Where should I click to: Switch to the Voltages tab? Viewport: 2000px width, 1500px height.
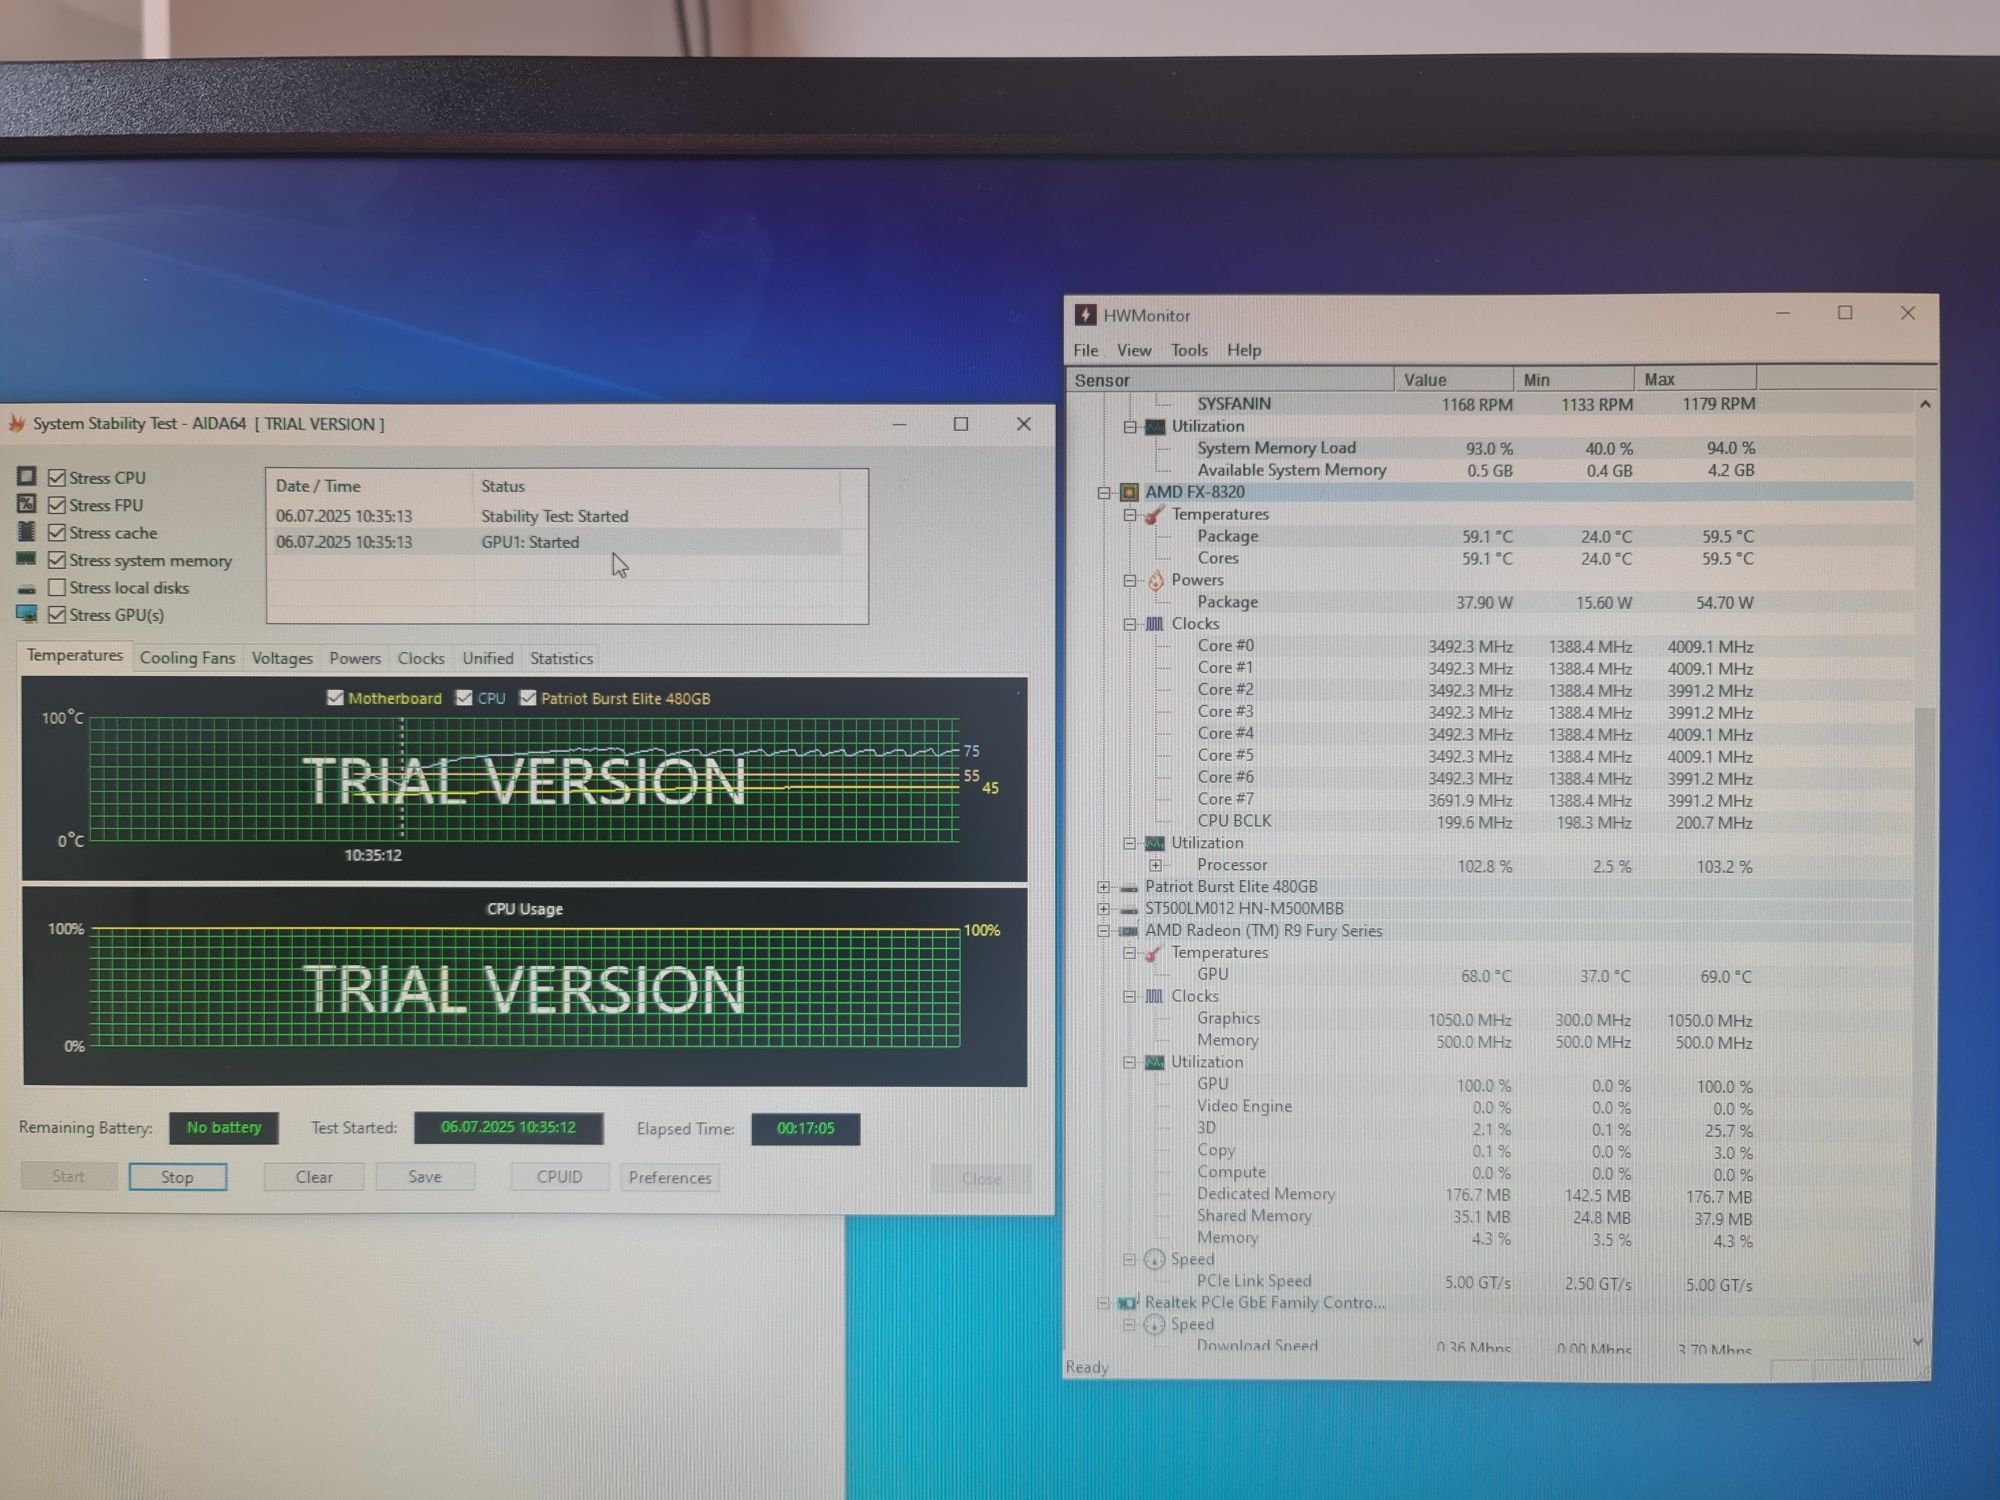282,658
